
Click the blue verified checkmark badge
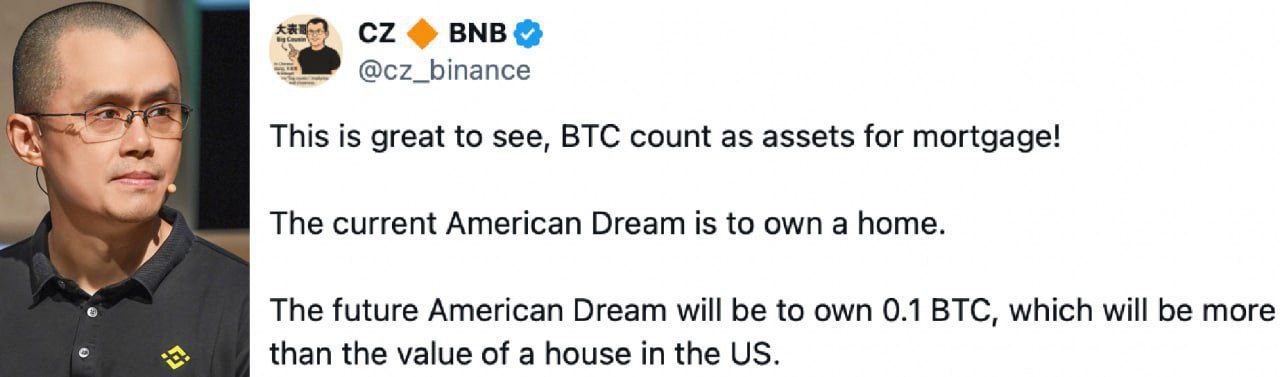tap(527, 35)
